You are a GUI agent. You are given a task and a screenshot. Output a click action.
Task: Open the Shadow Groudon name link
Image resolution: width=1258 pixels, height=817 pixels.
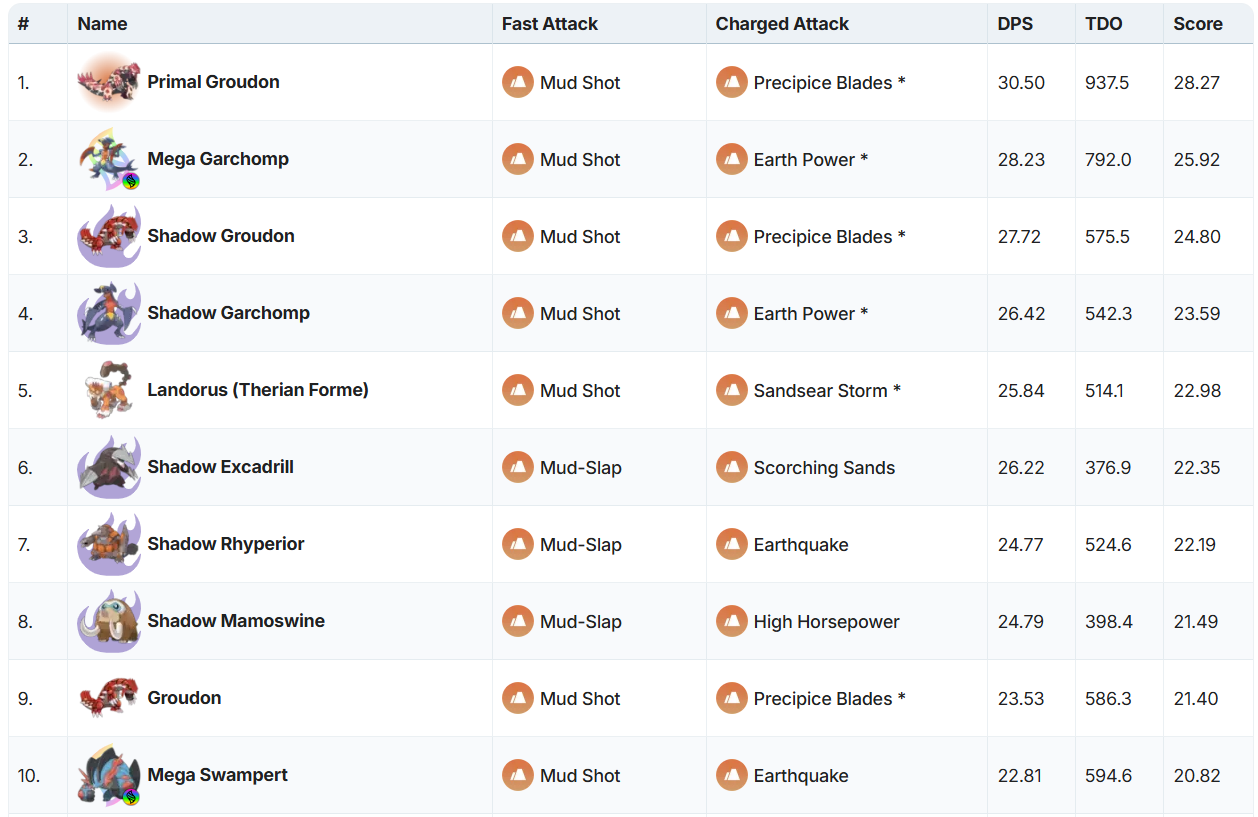click(221, 236)
